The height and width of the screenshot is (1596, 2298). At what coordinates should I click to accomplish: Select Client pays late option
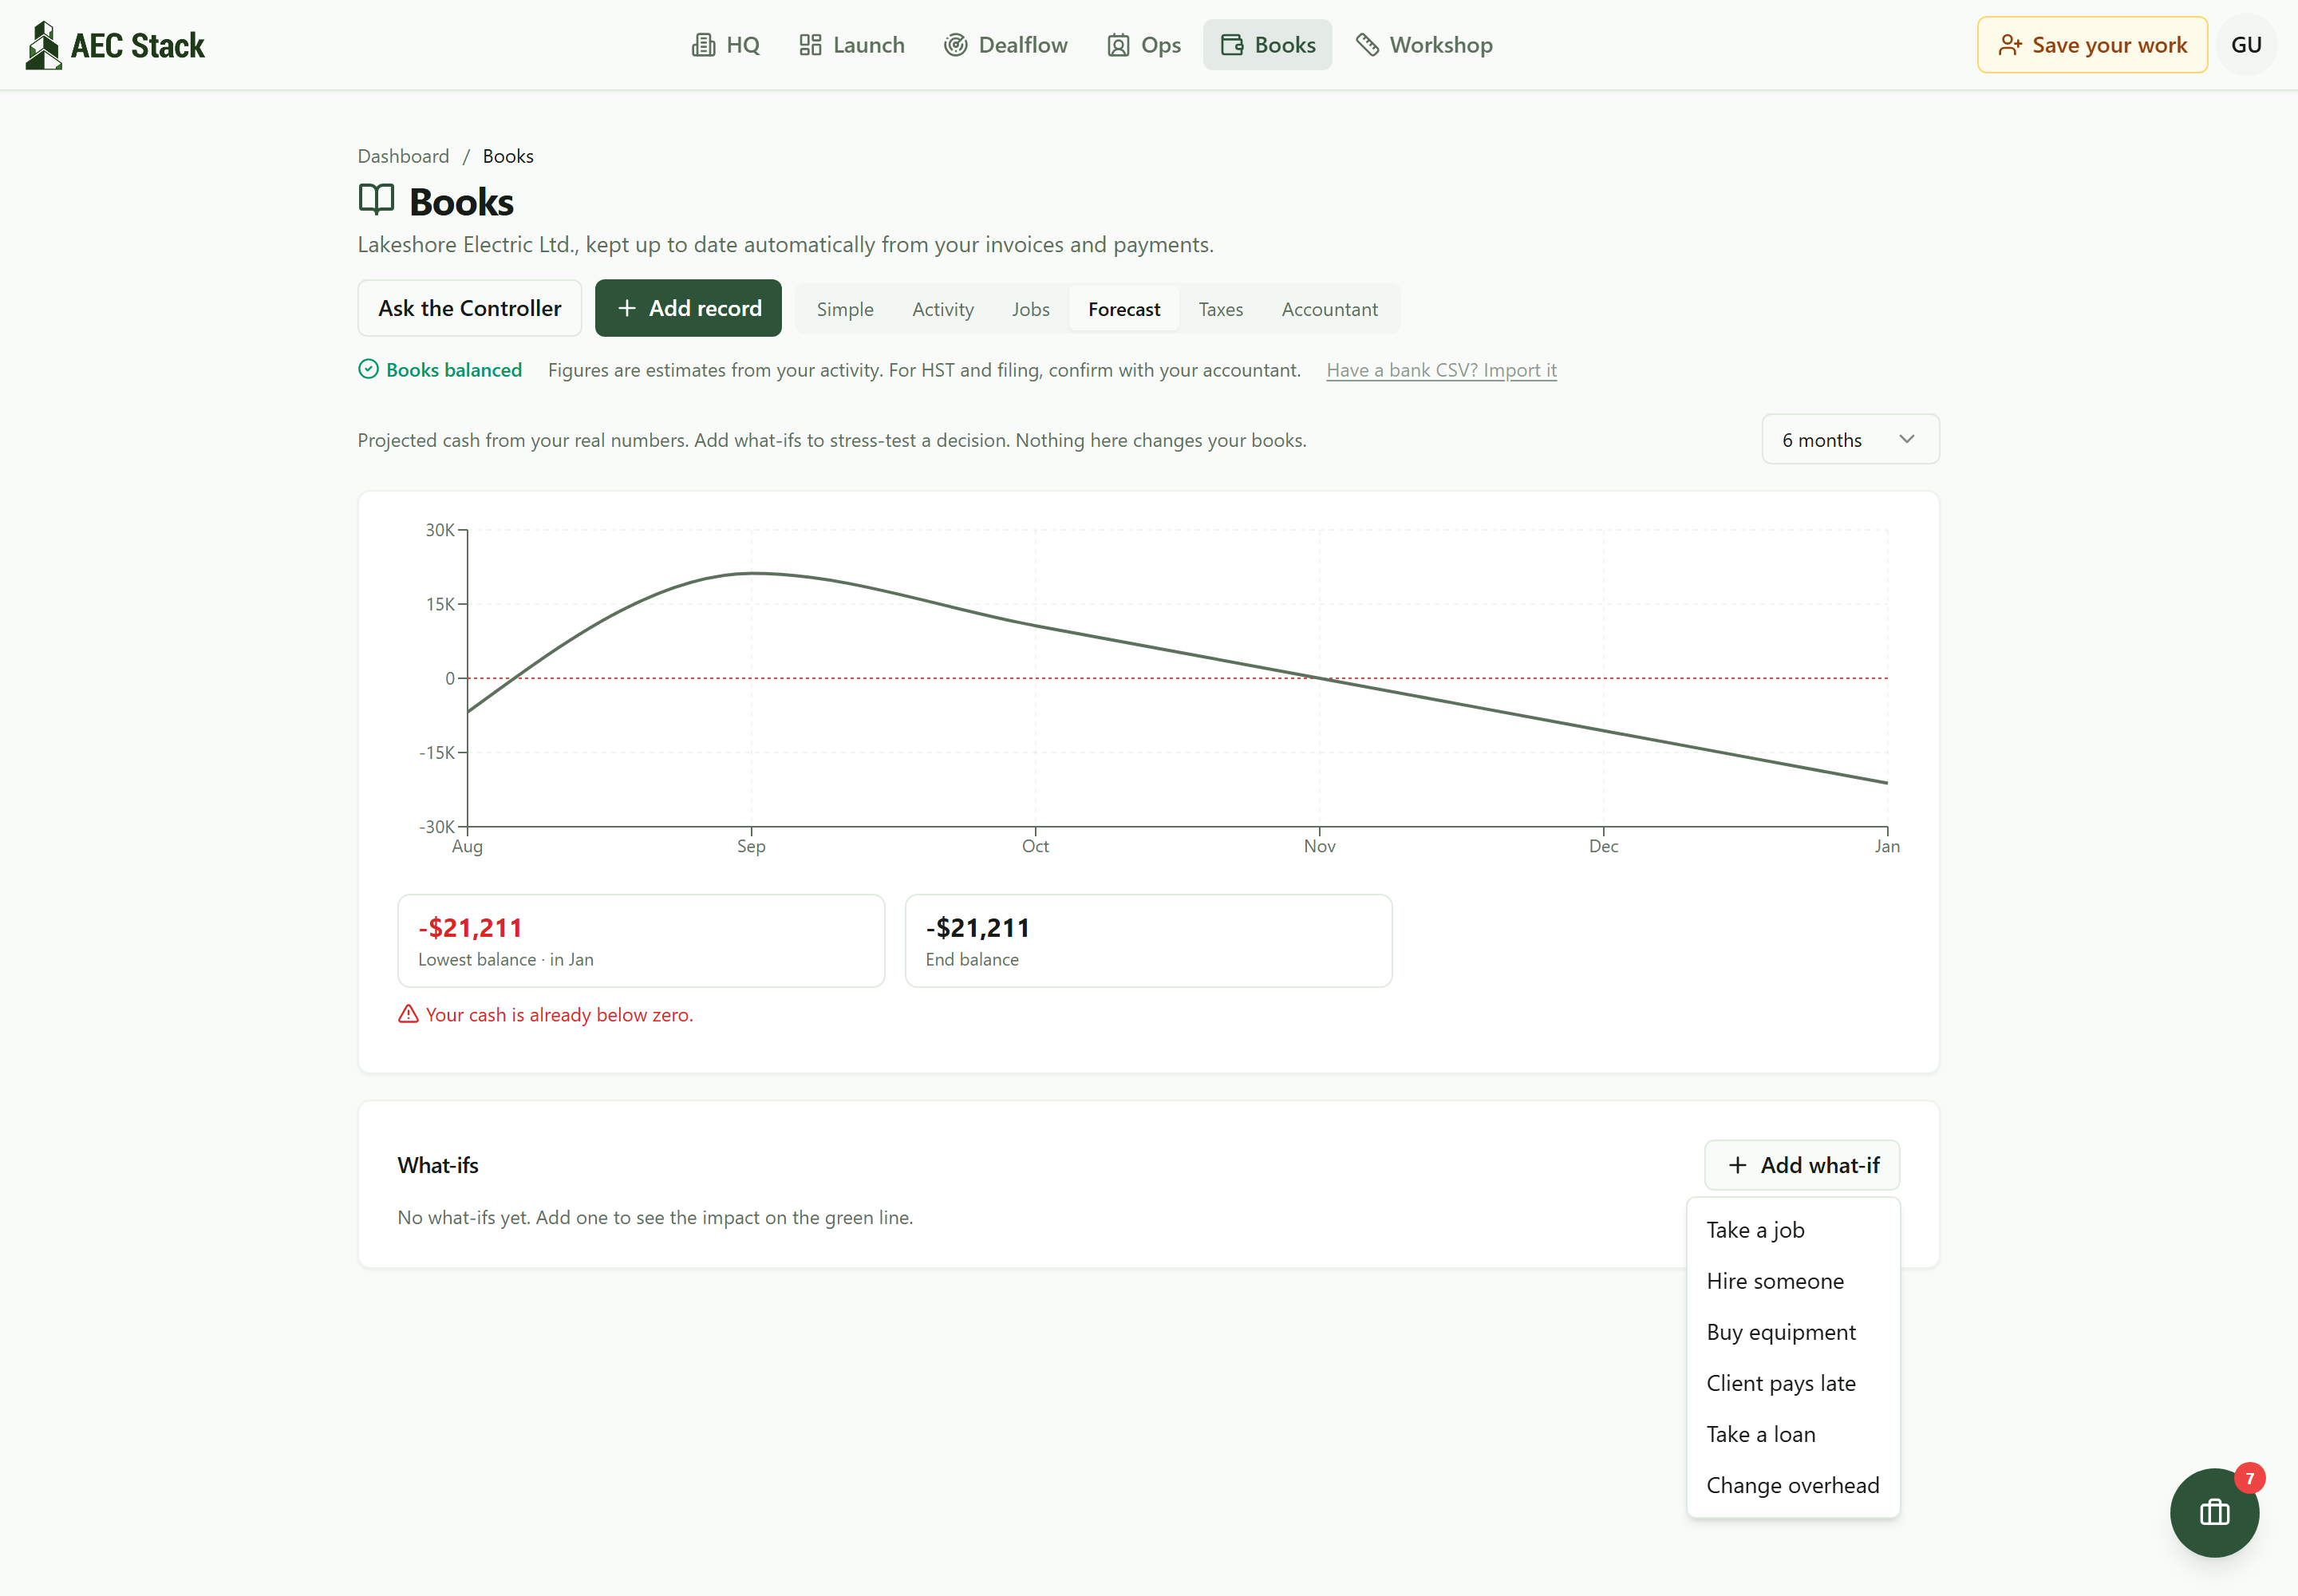(x=1793, y=1383)
